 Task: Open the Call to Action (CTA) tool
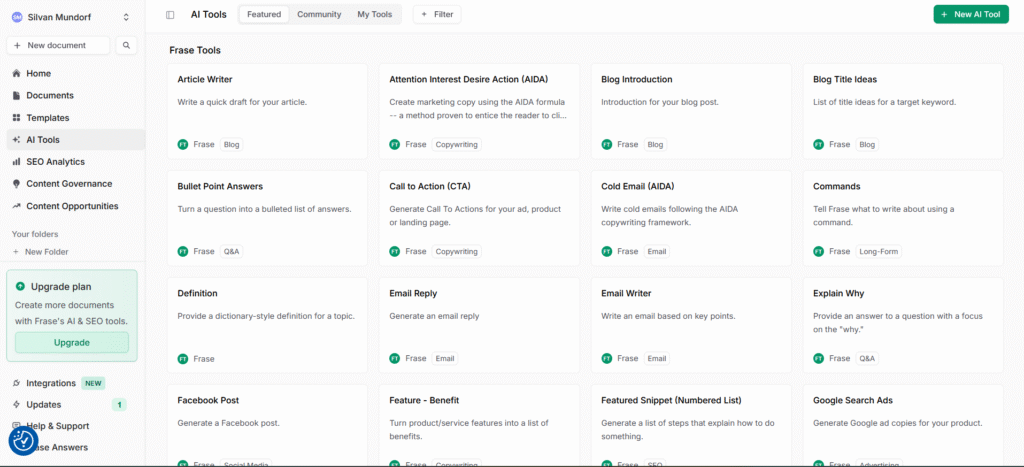(479, 218)
